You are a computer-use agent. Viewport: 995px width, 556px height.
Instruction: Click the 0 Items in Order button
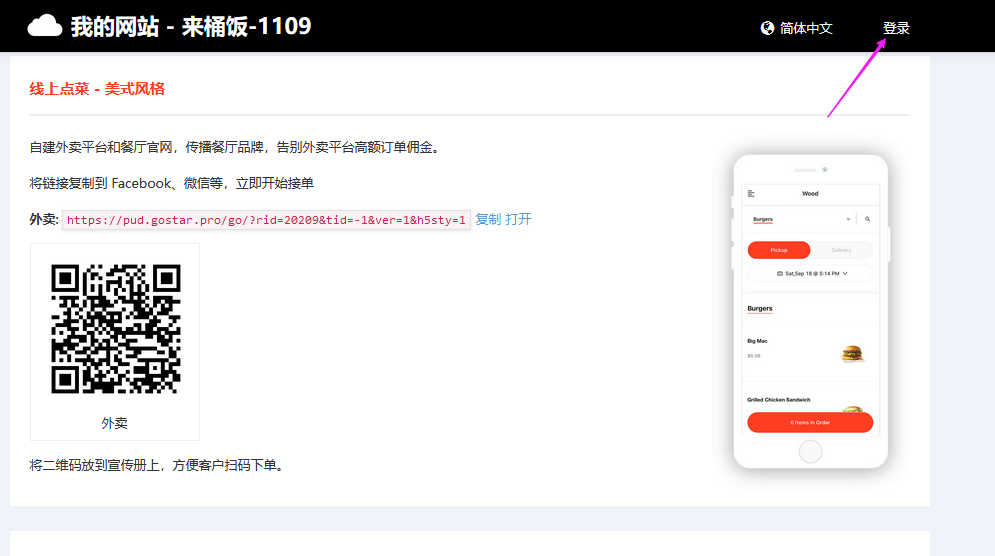point(810,422)
